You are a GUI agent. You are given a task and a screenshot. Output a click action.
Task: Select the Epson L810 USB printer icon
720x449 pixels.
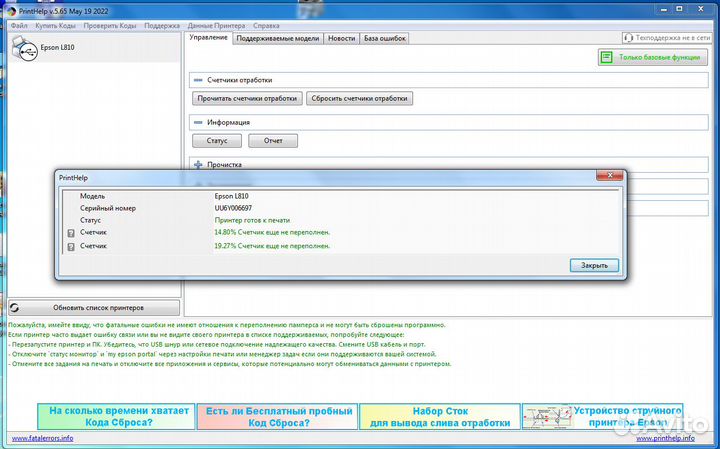pos(24,48)
